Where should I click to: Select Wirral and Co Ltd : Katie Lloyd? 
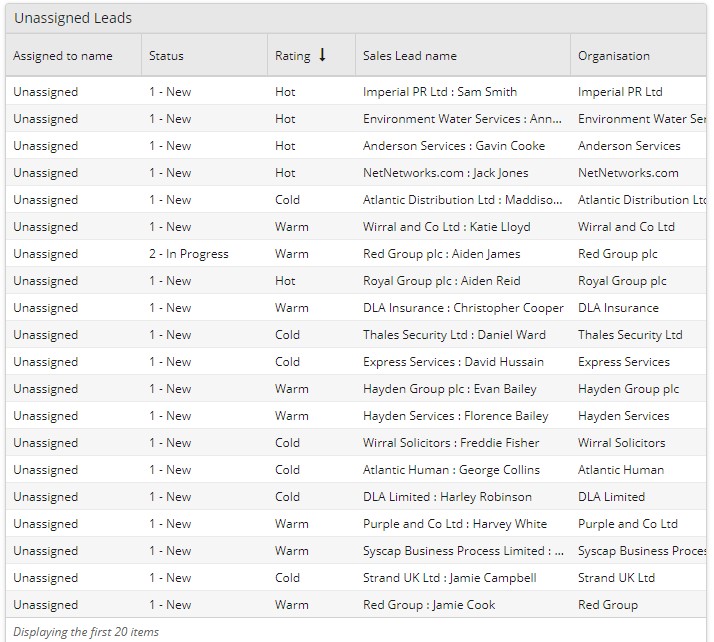447,227
